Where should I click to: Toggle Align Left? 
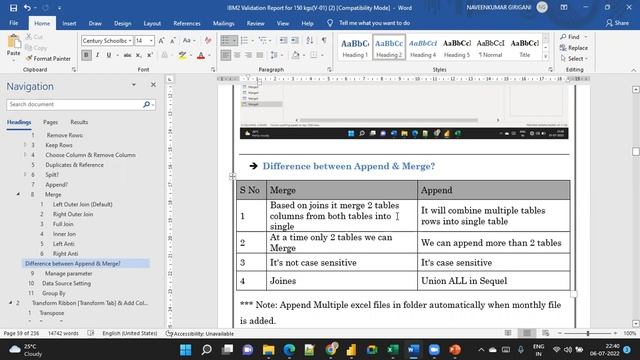(x=226, y=55)
